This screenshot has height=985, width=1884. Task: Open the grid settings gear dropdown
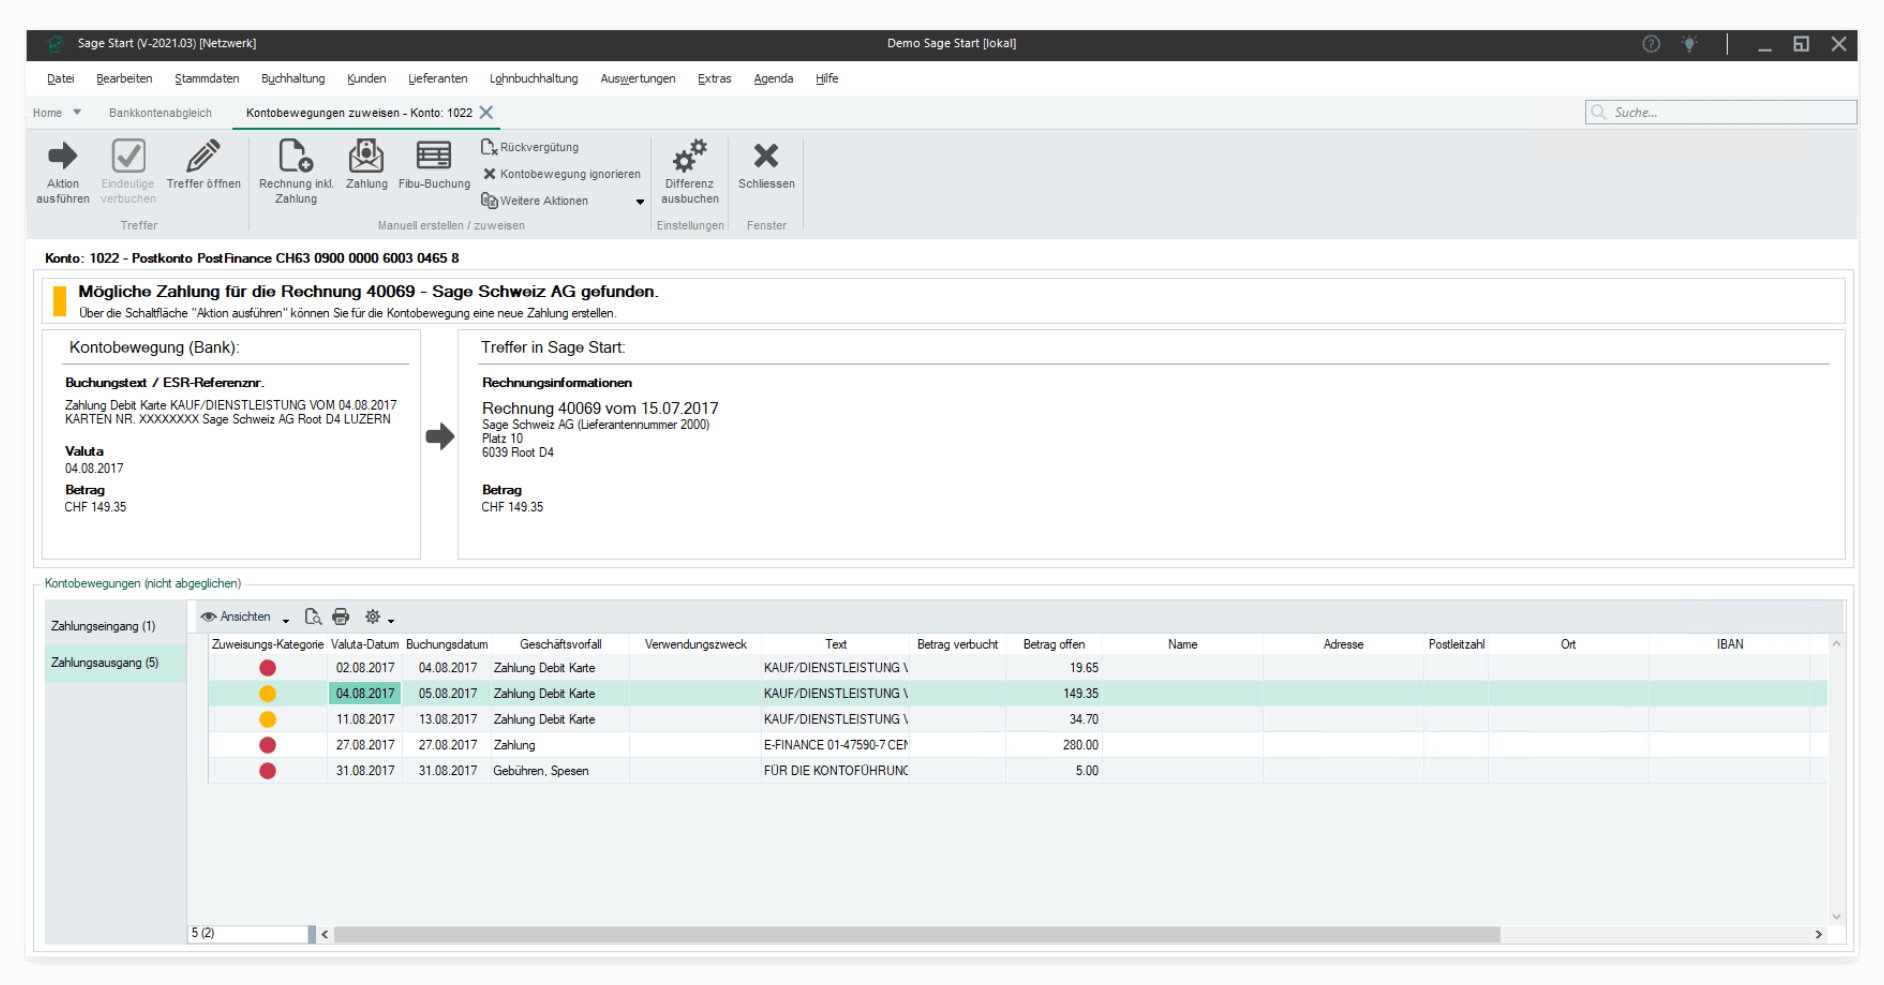(379, 617)
